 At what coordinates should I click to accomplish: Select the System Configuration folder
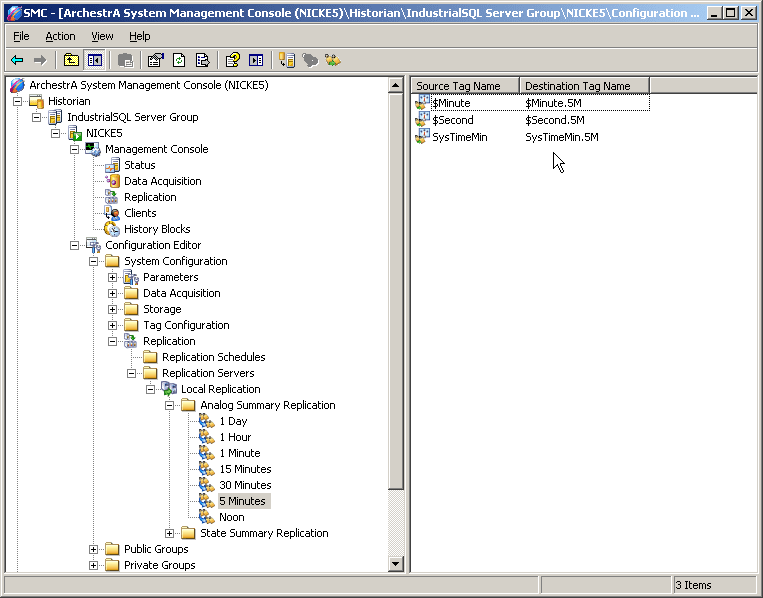tap(176, 261)
